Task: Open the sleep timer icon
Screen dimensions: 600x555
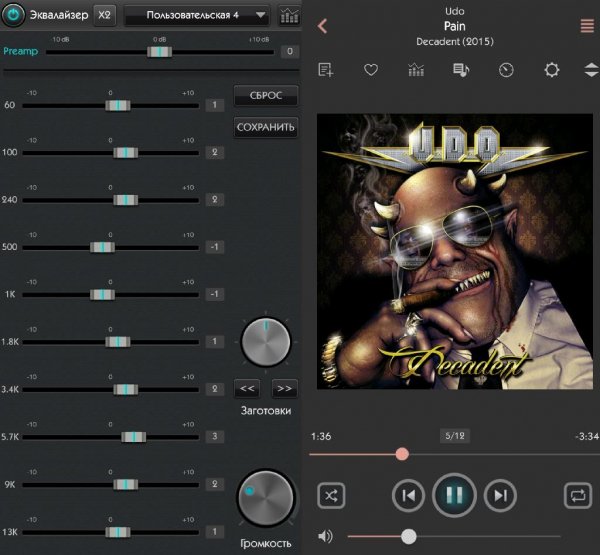Action: (x=506, y=70)
